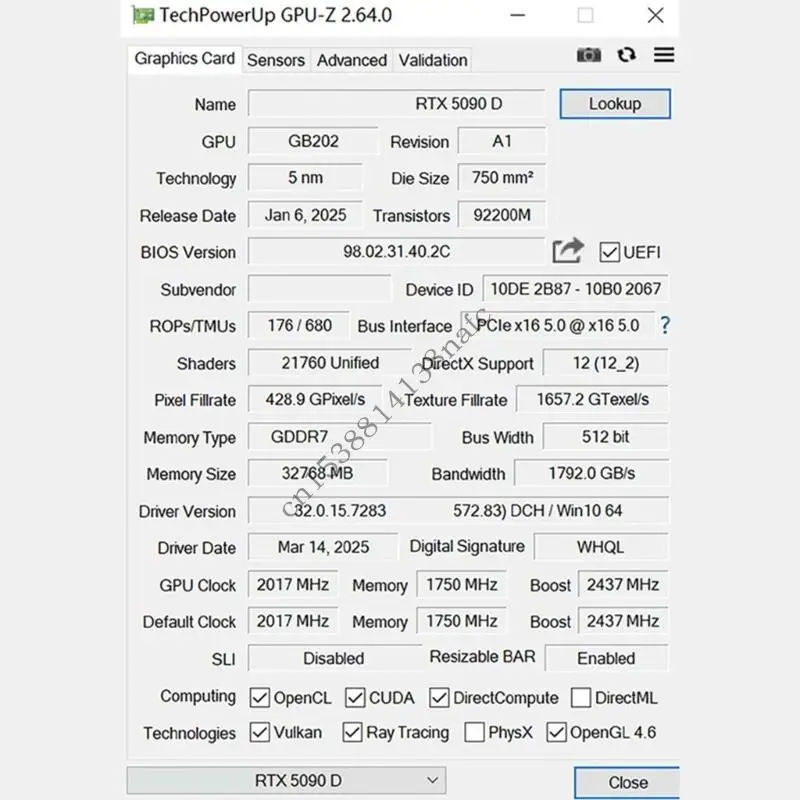The width and height of the screenshot is (800, 800).
Task: Switch to the Sensors tab
Action: click(x=276, y=60)
